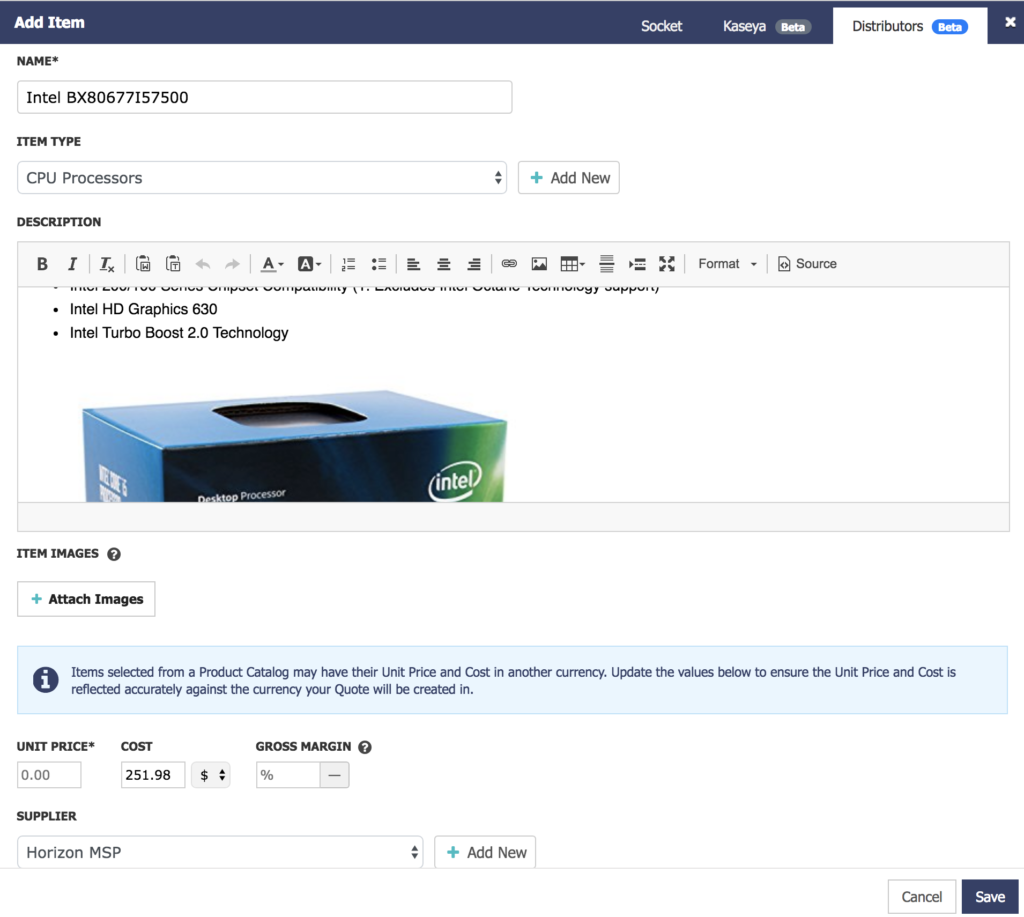Click the Item Images help icon
Screen dimensions: 1024x917
click(x=114, y=554)
